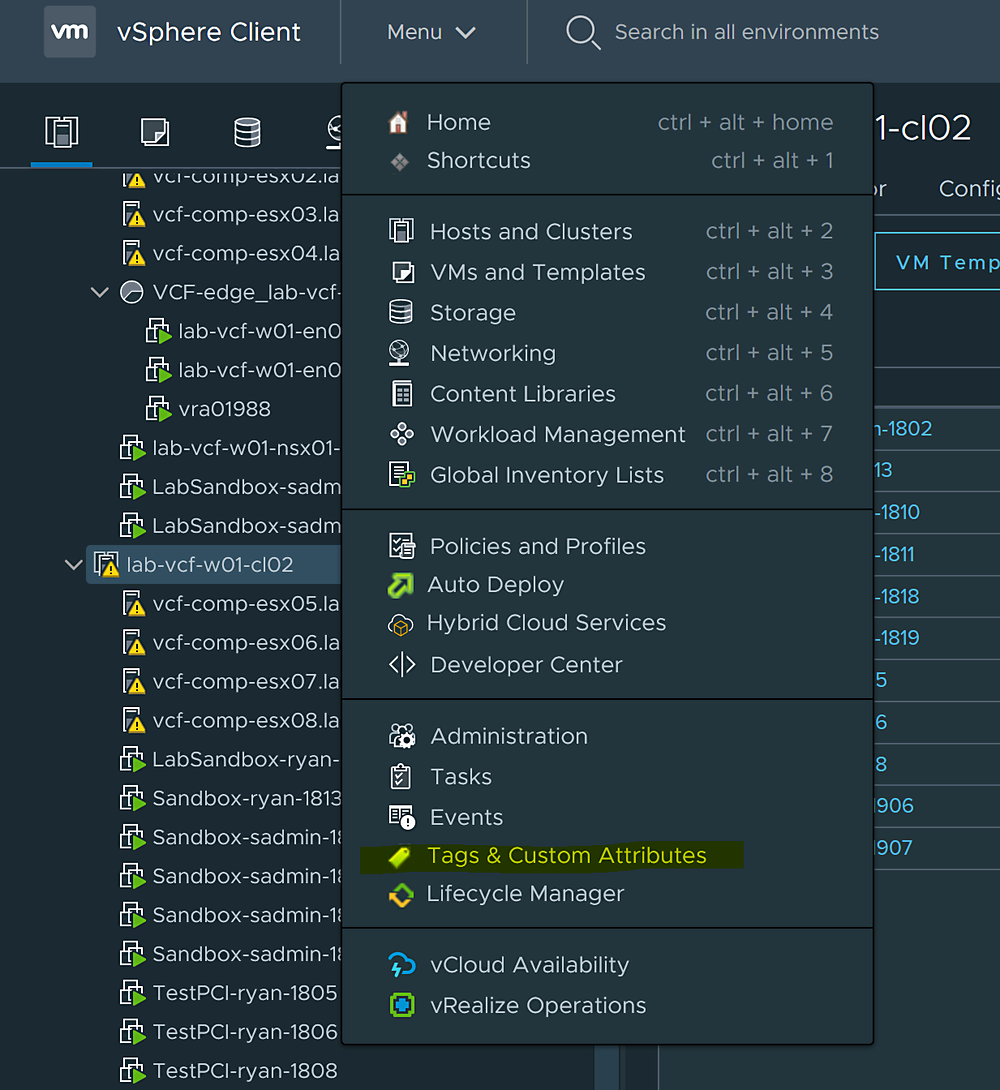Click the Developer Center code icon
The height and width of the screenshot is (1090, 1000).
[x=402, y=665]
